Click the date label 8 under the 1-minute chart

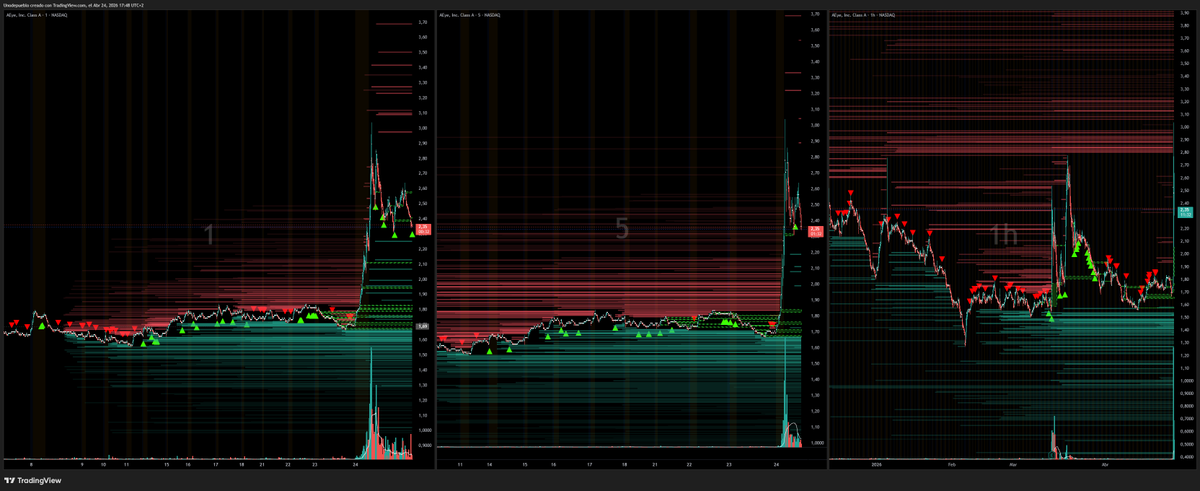click(x=32, y=465)
